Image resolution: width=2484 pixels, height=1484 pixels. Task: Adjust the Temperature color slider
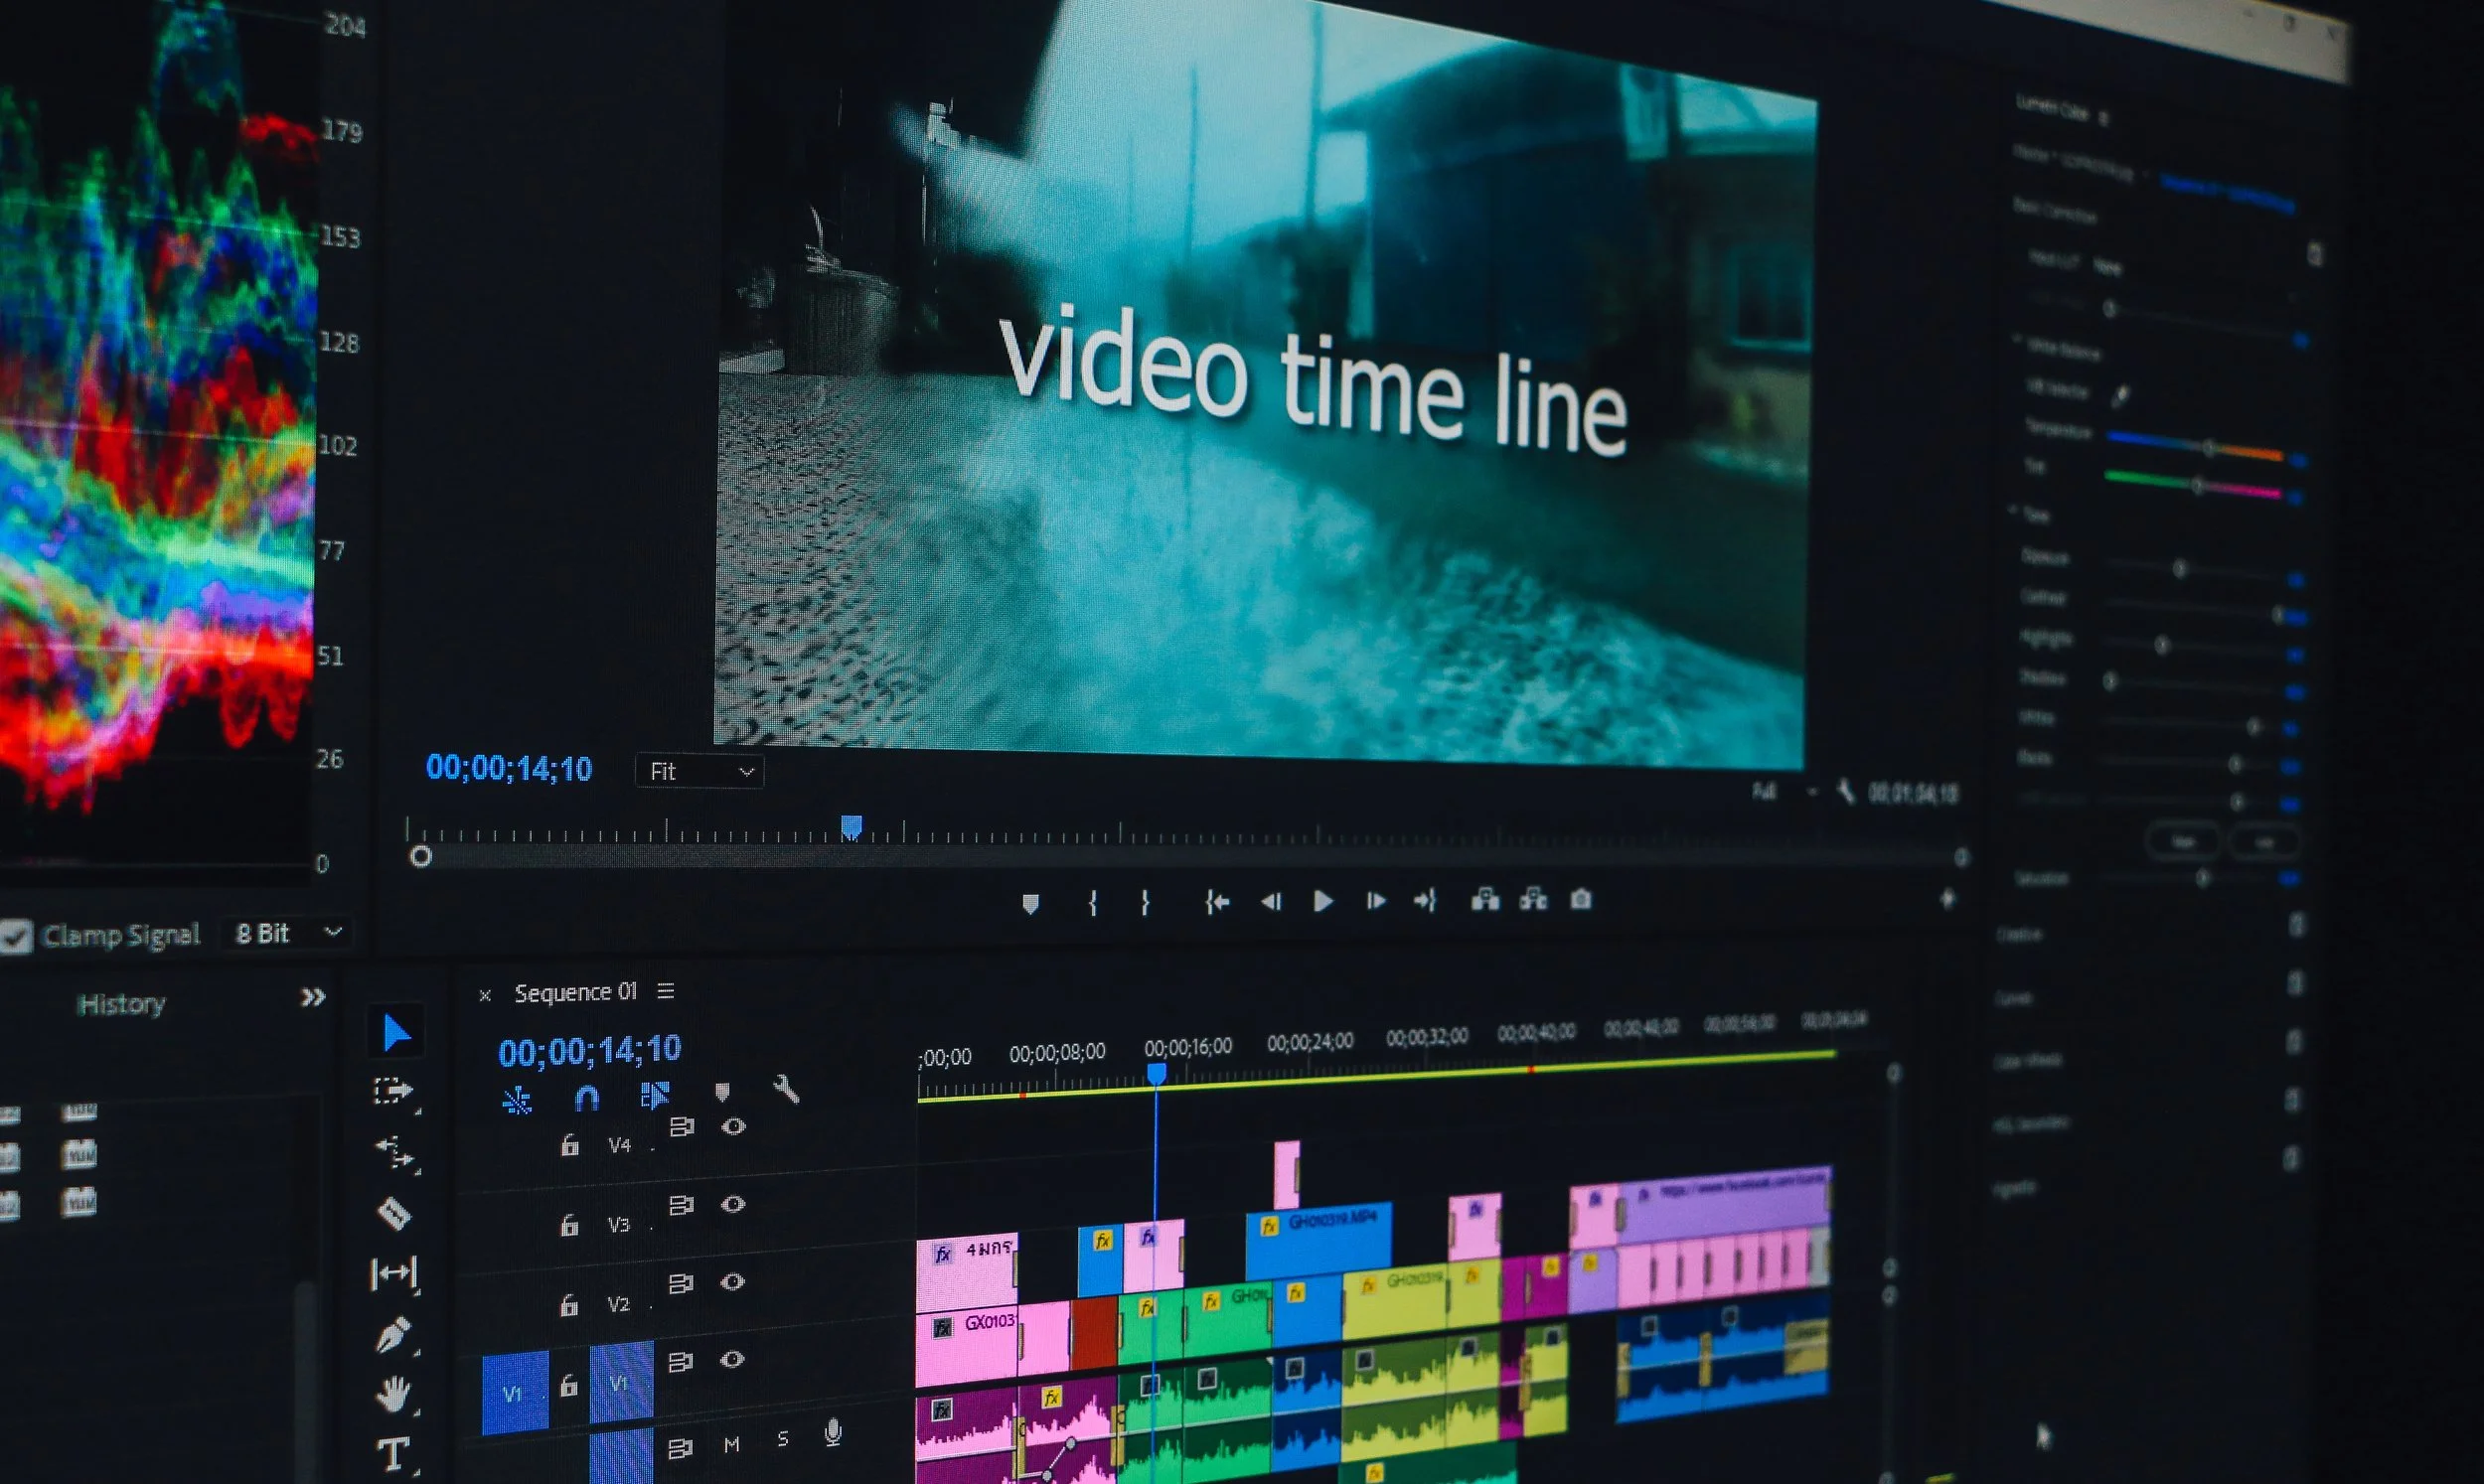(2208, 447)
